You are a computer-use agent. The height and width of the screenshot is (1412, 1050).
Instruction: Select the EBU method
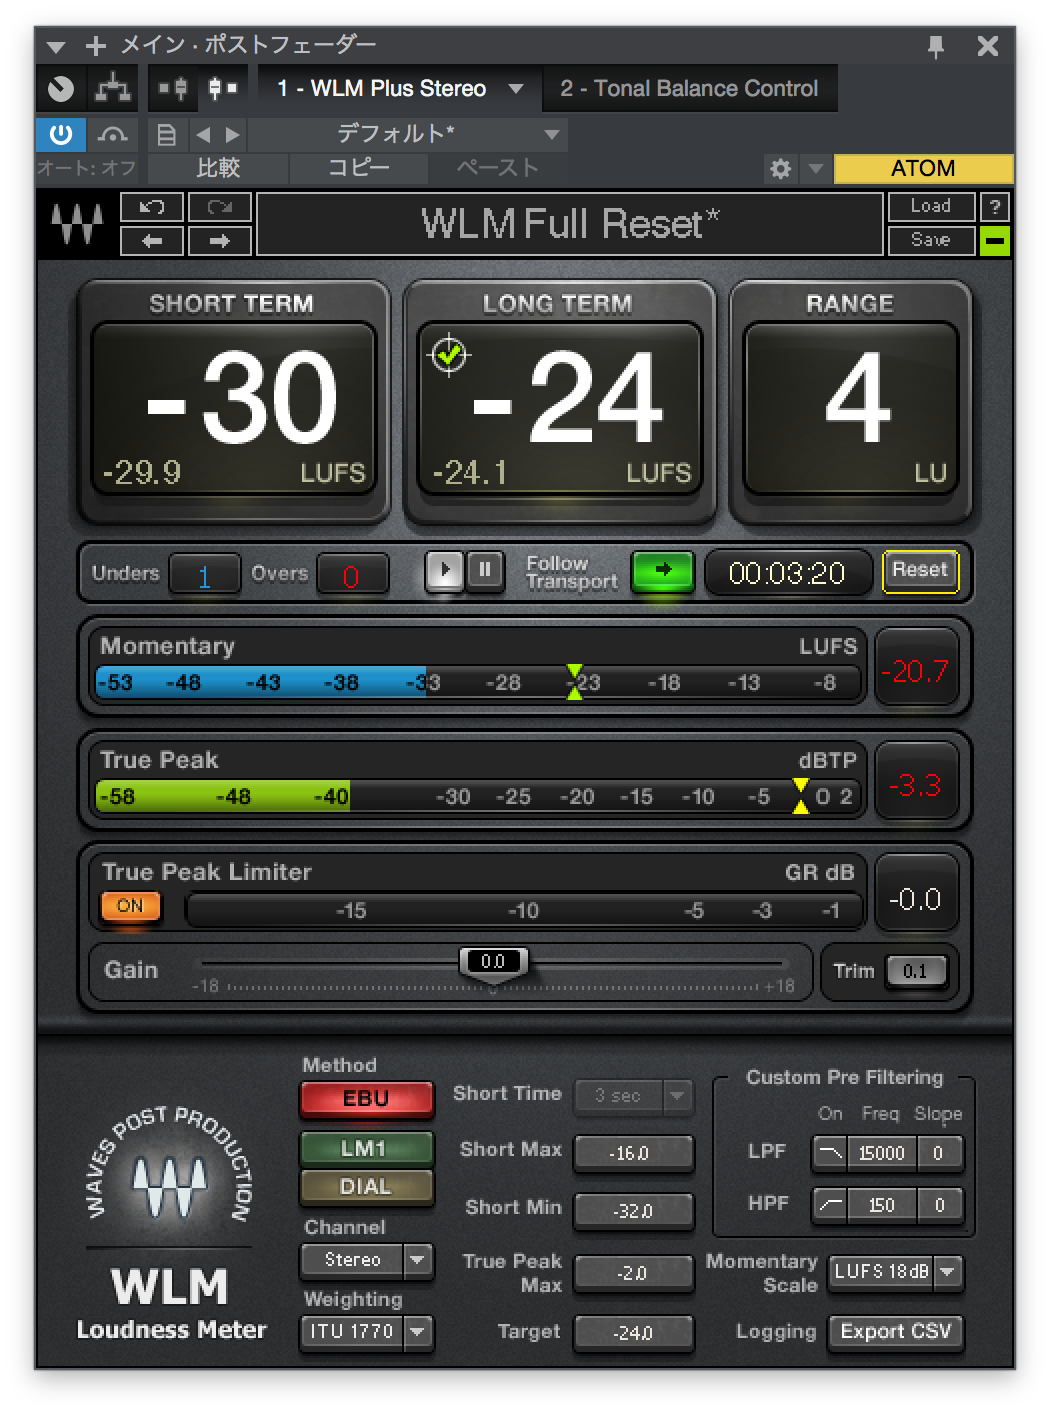pos(366,1099)
